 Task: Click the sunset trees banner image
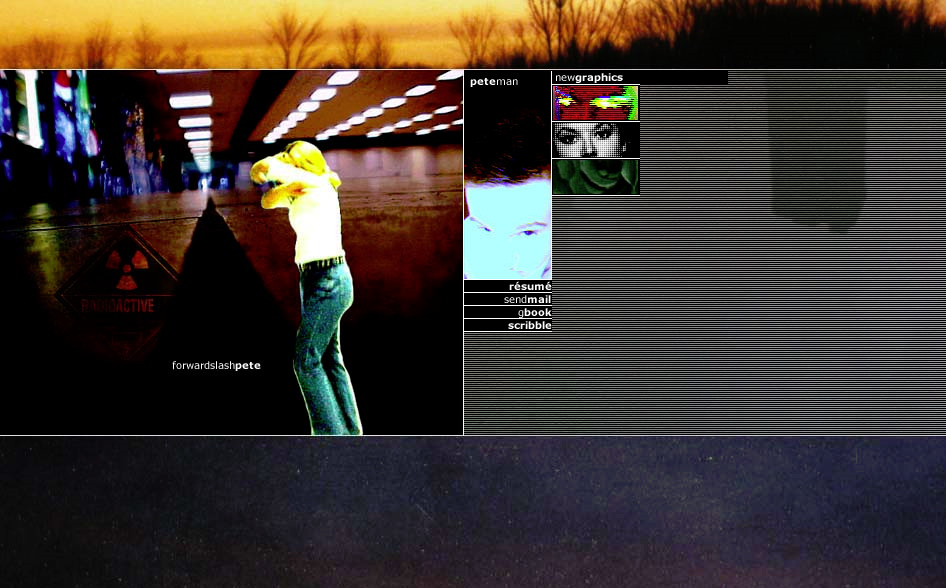click(x=472, y=34)
